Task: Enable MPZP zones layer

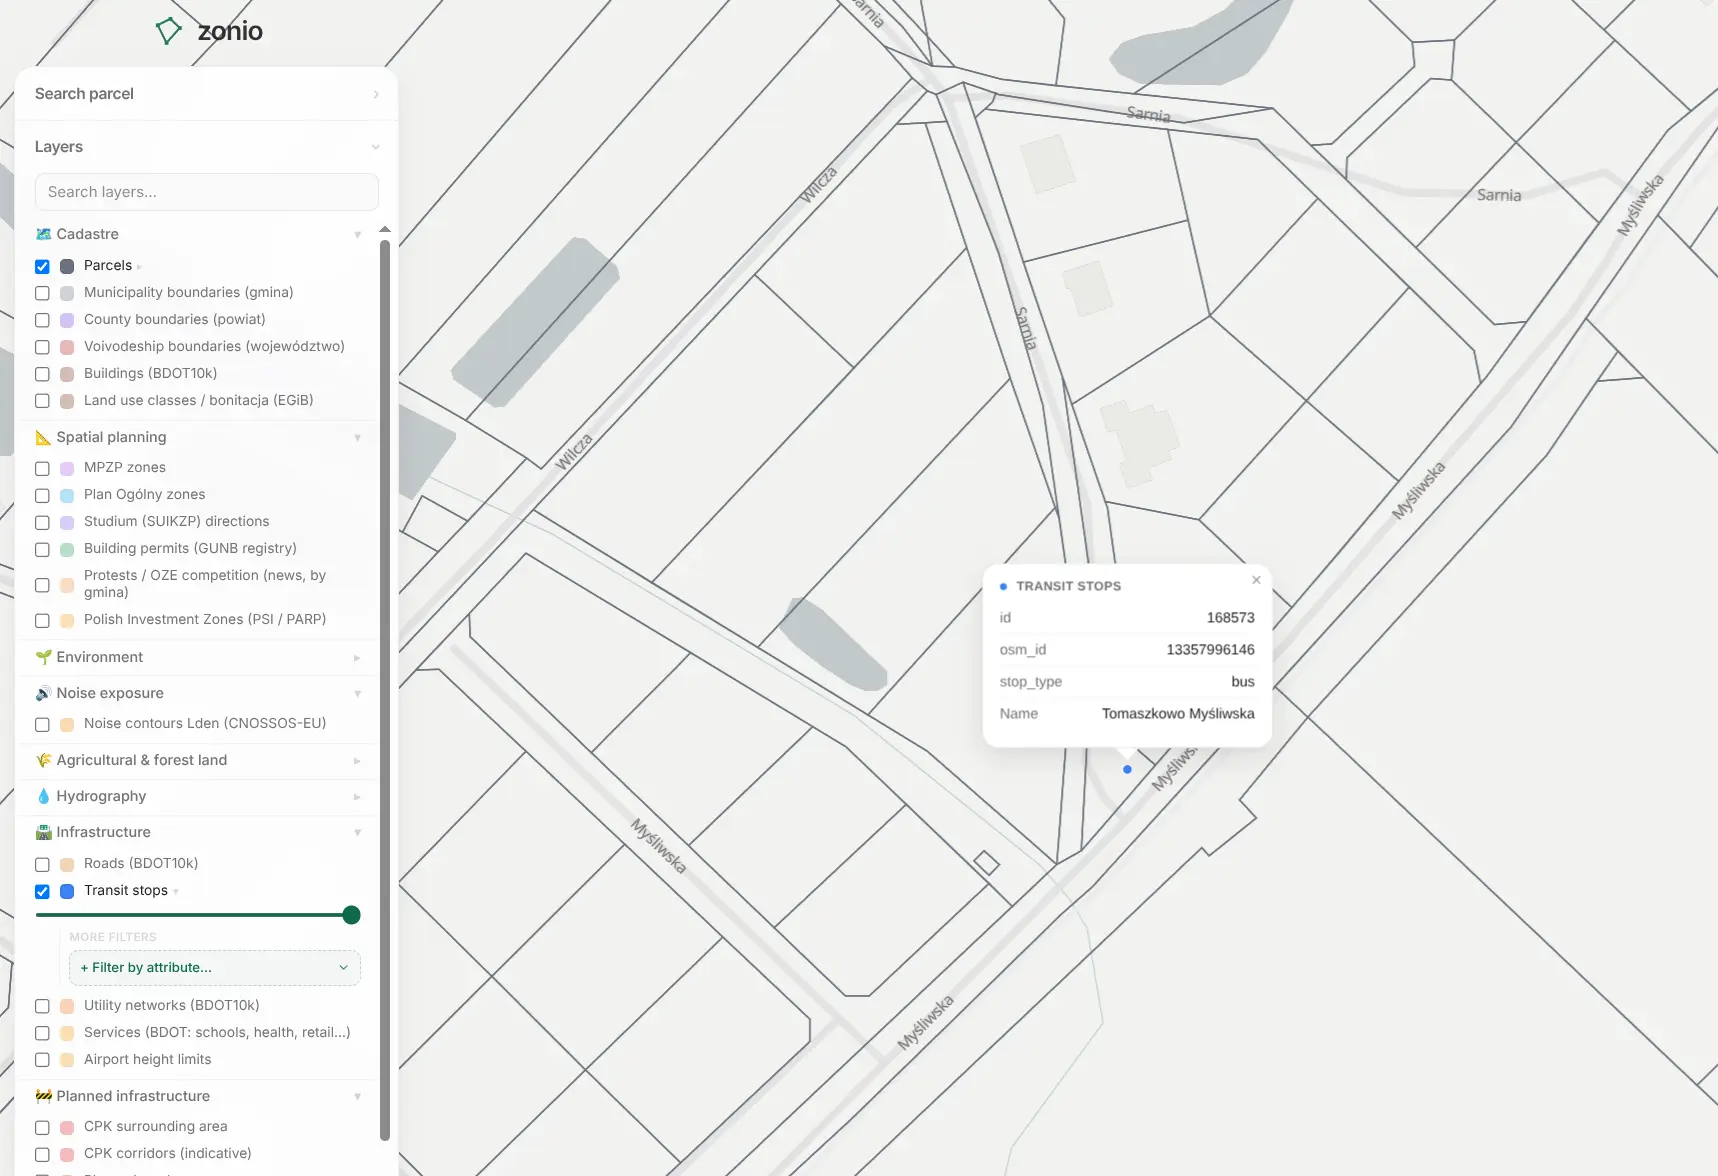Action: [x=42, y=468]
